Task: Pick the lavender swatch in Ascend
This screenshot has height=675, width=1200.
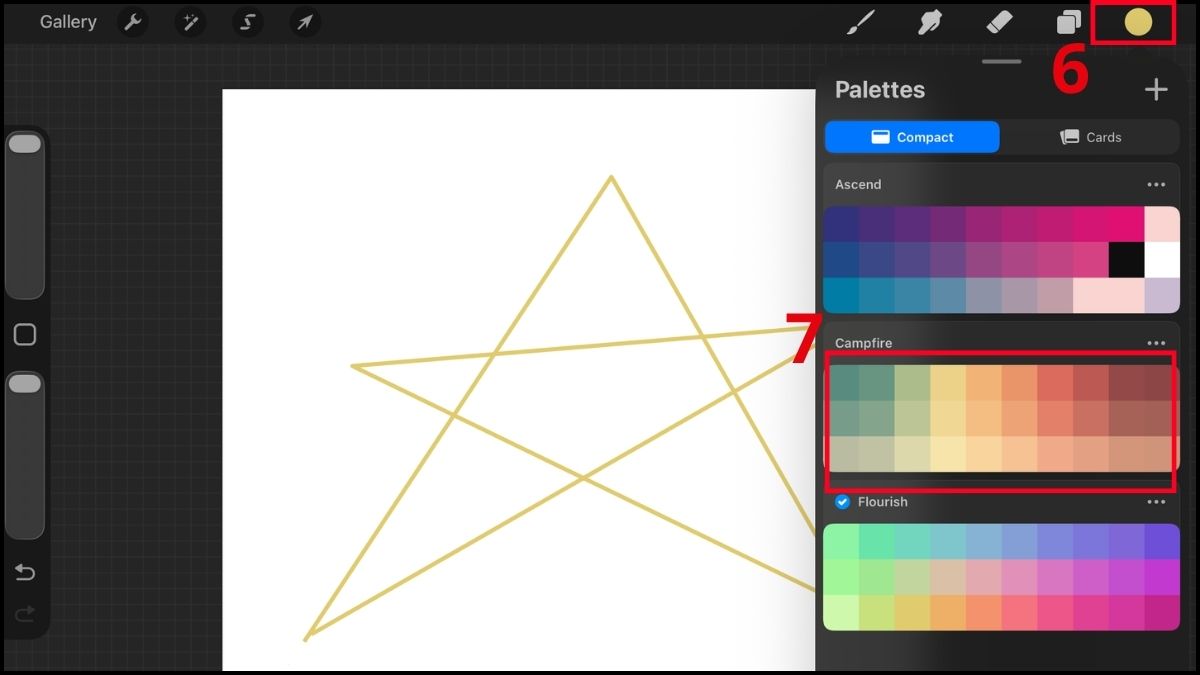Action: [x=1162, y=295]
